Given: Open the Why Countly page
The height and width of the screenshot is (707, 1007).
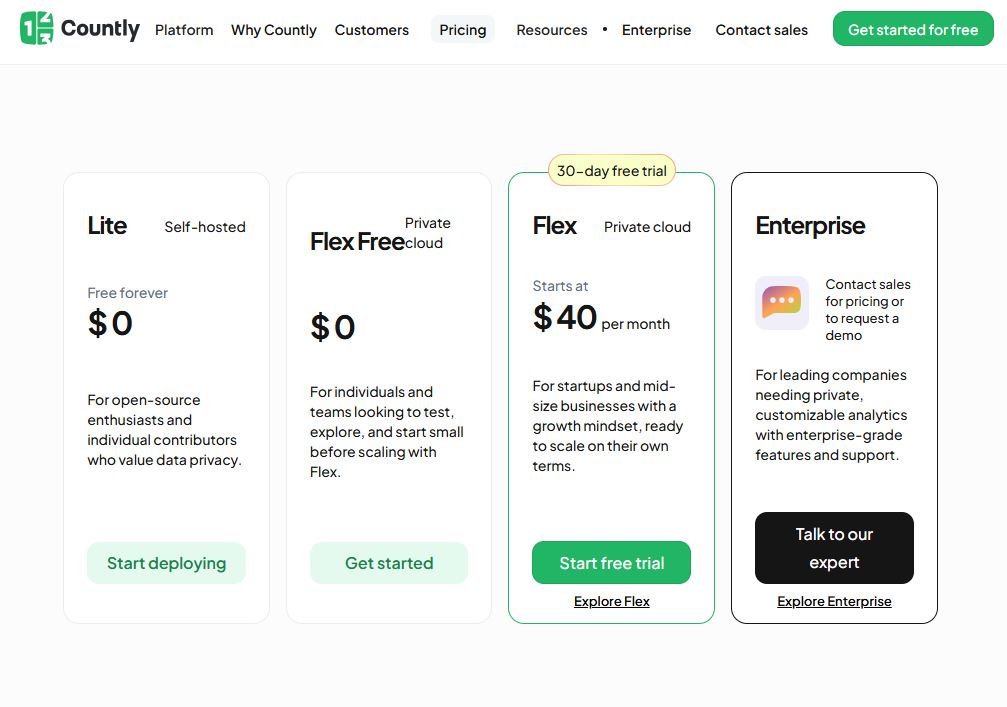Looking at the screenshot, I should (273, 30).
